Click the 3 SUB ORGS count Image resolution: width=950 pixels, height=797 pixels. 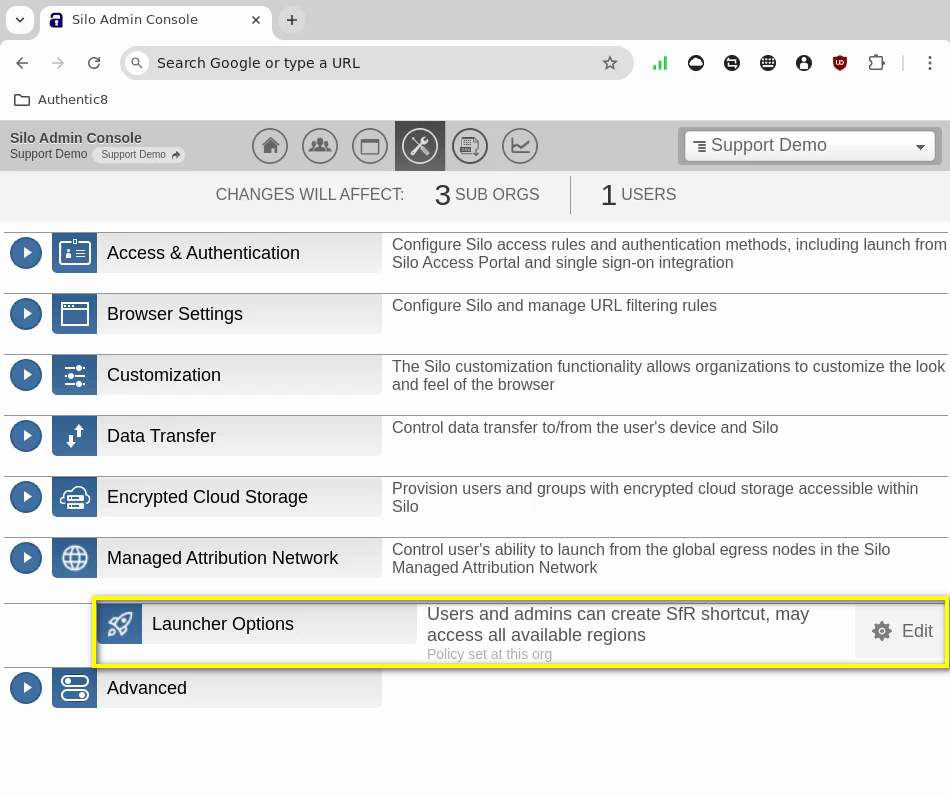point(487,195)
